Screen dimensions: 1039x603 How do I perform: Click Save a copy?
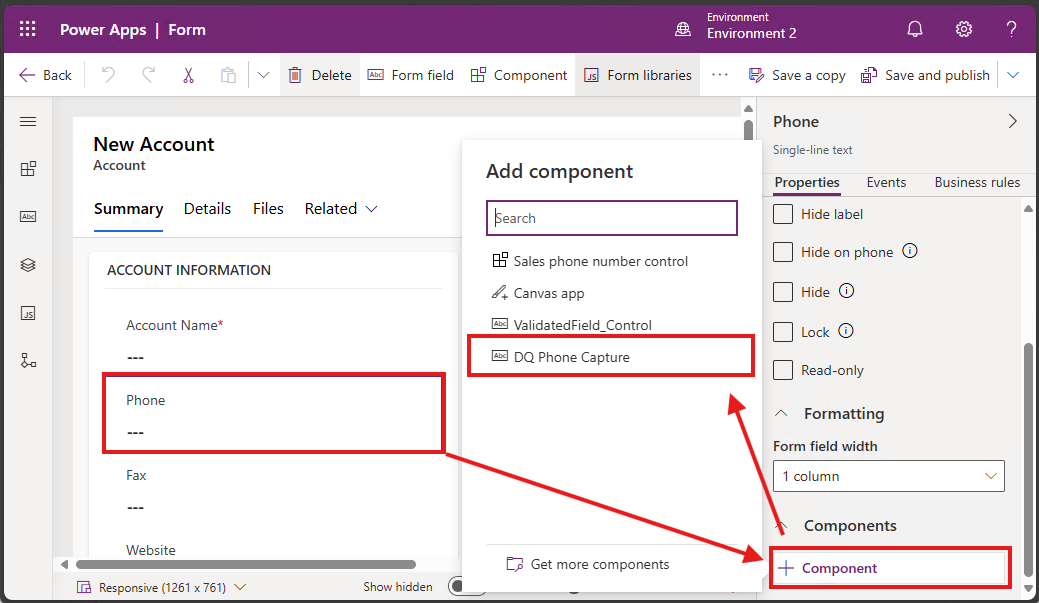tap(797, 75)
